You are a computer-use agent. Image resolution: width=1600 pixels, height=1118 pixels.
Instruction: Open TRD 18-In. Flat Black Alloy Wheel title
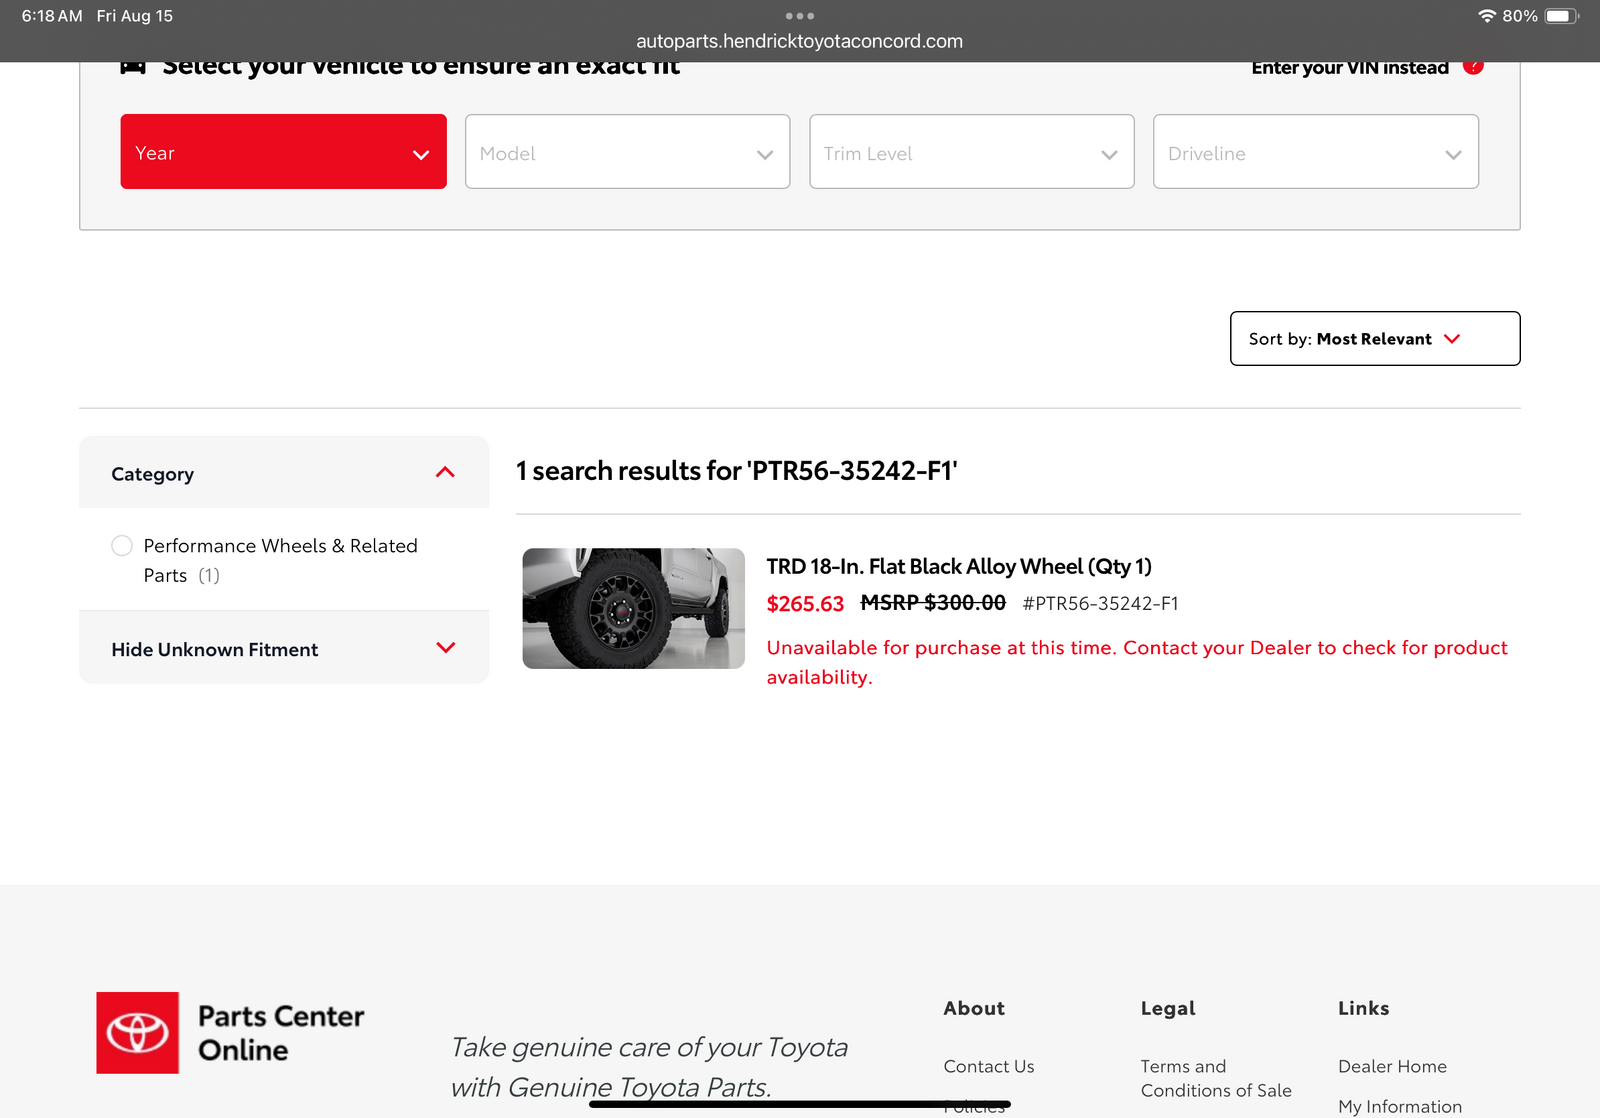(959, 567)
